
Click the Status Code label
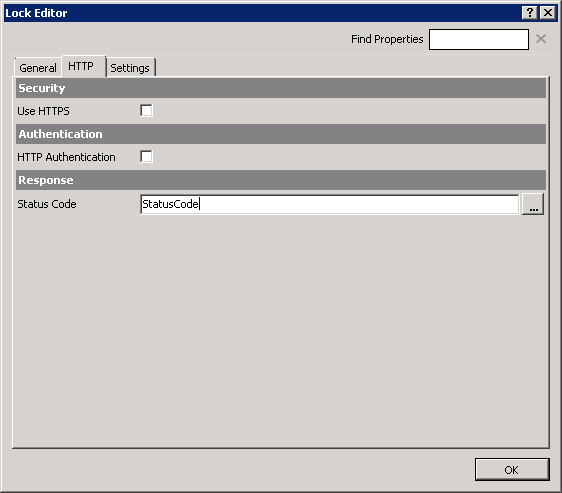tap(47, 204)
